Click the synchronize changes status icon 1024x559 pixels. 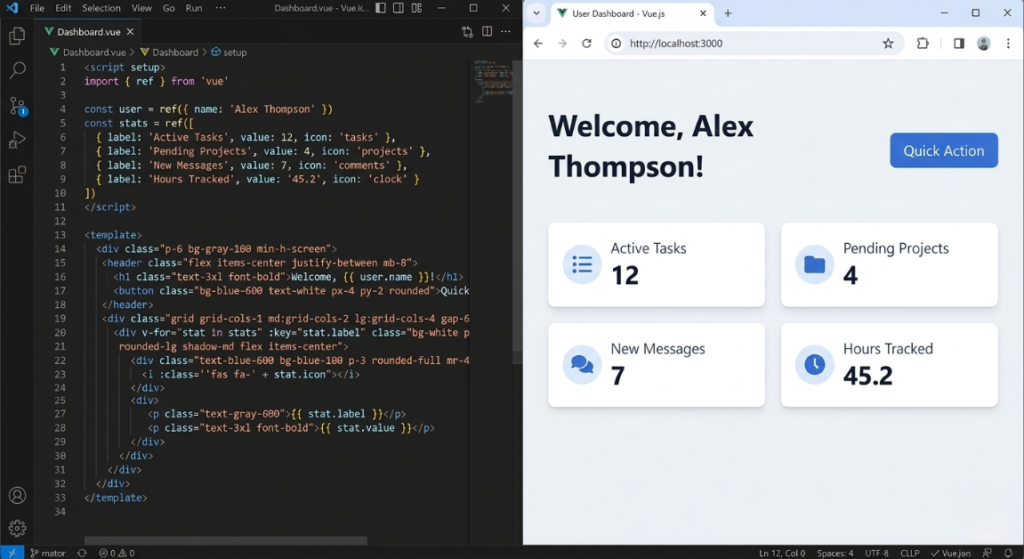[x=82, y=552]
